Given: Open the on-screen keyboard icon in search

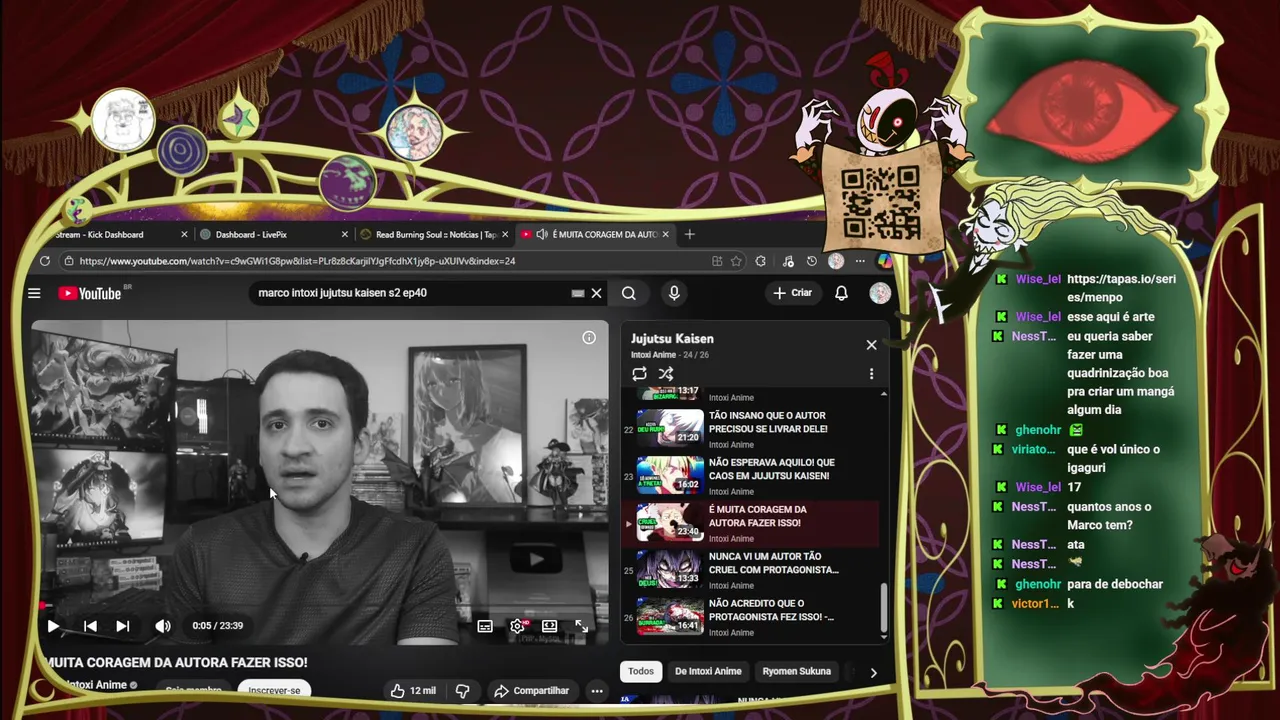Looking at the screenshot, I should (577, 293).
